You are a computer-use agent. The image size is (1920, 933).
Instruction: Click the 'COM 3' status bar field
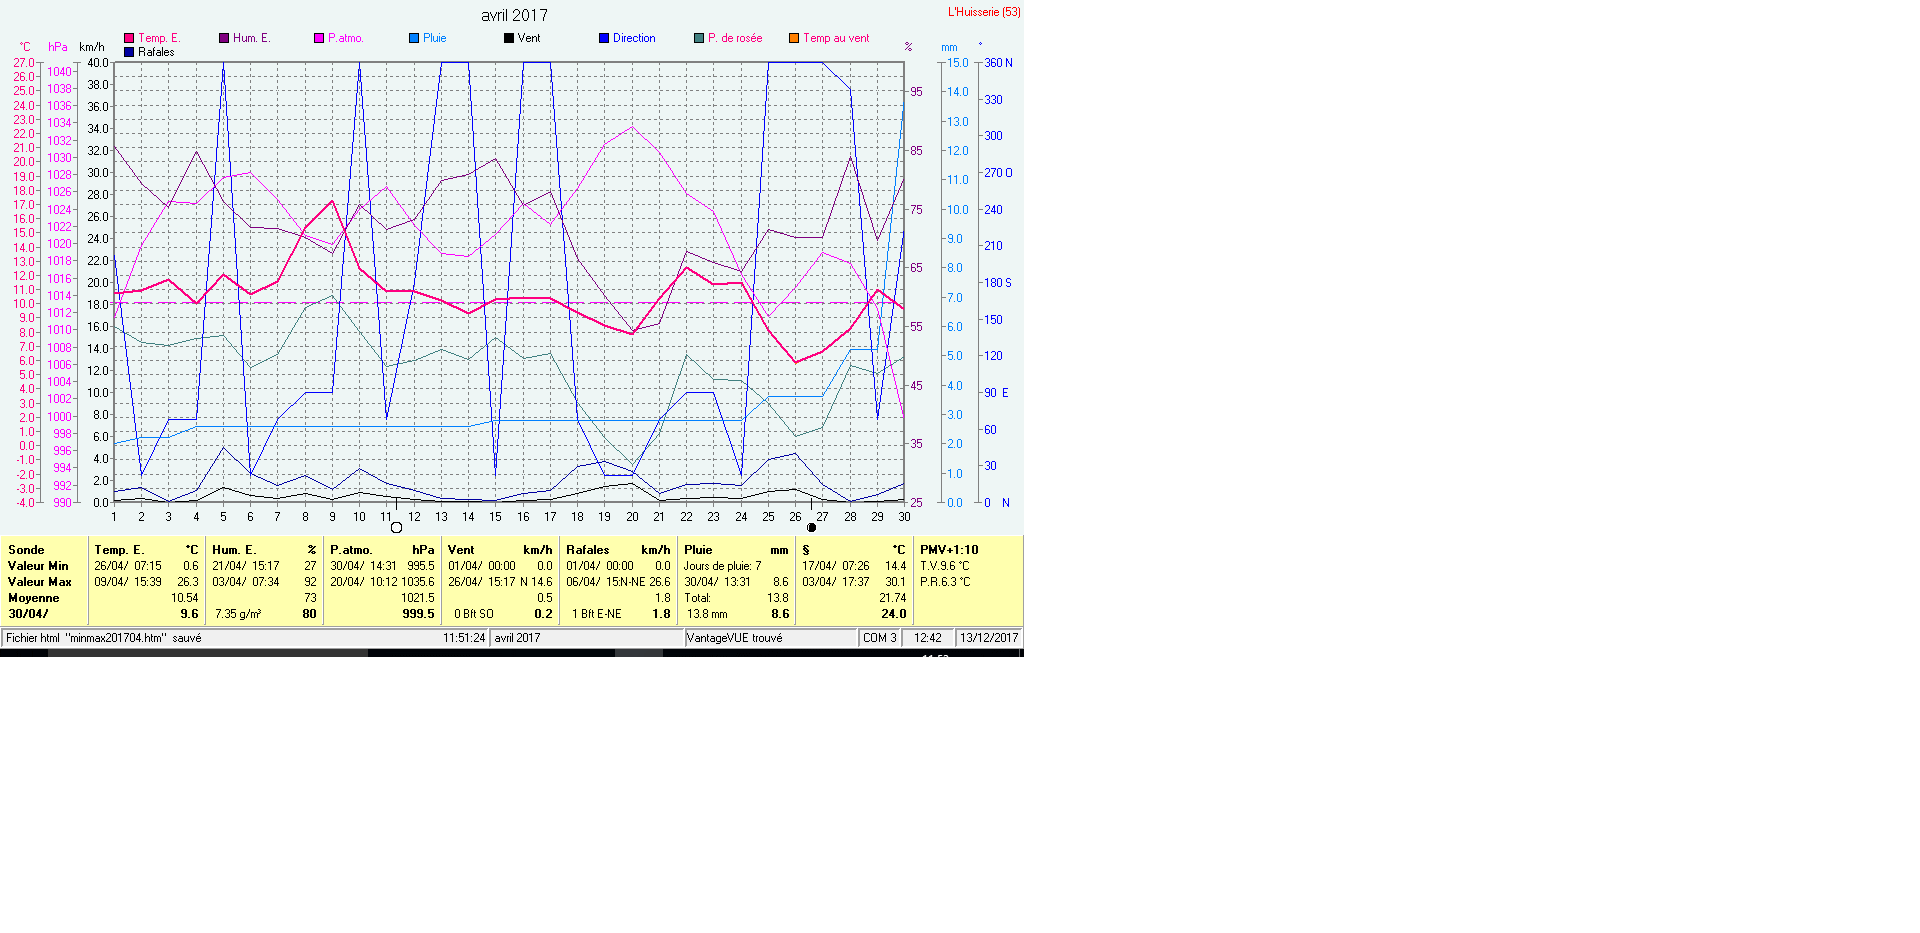tap(880, 638)
